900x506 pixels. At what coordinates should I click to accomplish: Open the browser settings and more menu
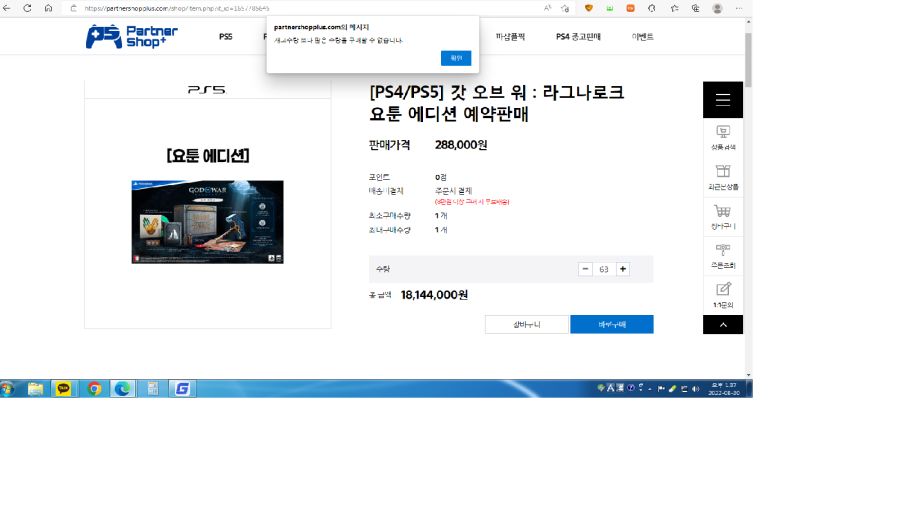click(x=739, y=8)
